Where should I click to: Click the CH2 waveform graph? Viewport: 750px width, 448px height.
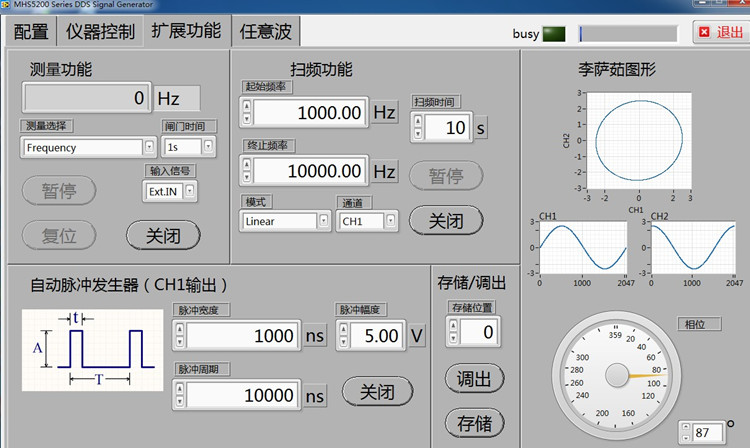pos(694,246)
